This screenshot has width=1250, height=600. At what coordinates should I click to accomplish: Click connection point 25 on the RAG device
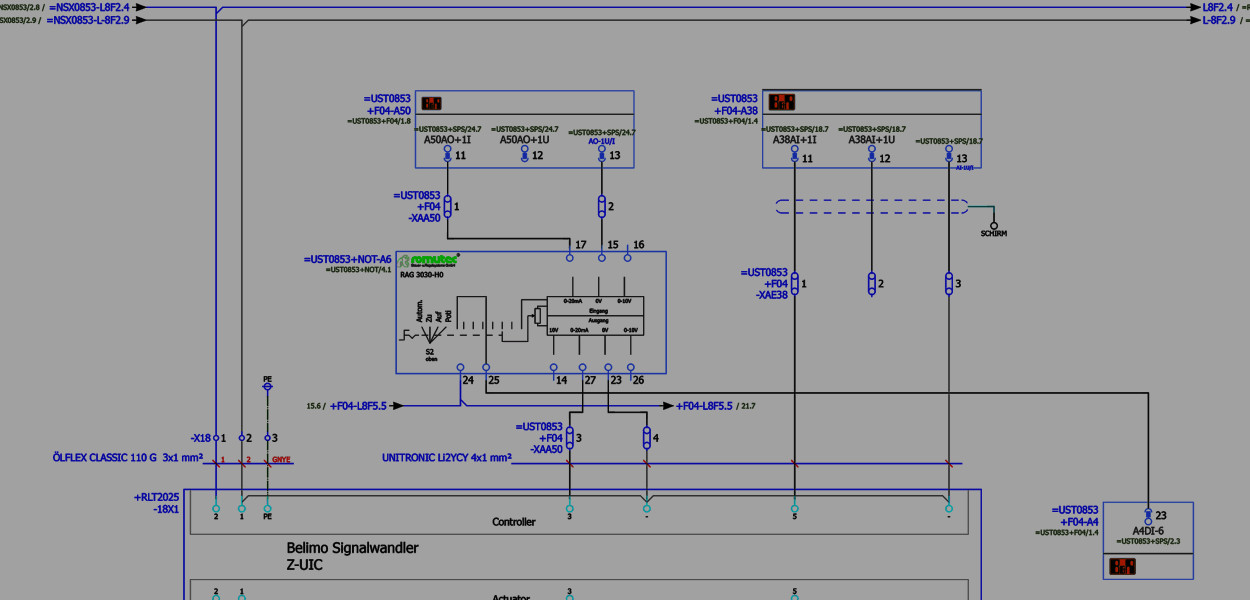(486, 368)
